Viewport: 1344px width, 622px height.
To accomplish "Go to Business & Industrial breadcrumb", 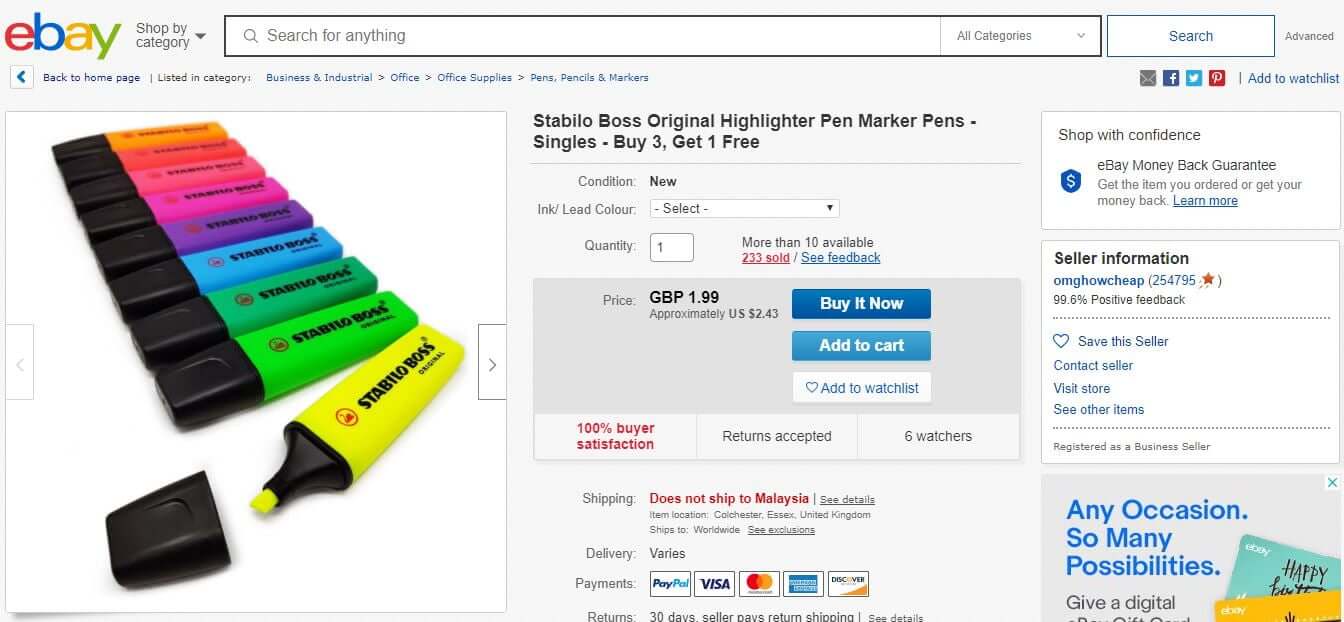I will click(319, 77).
